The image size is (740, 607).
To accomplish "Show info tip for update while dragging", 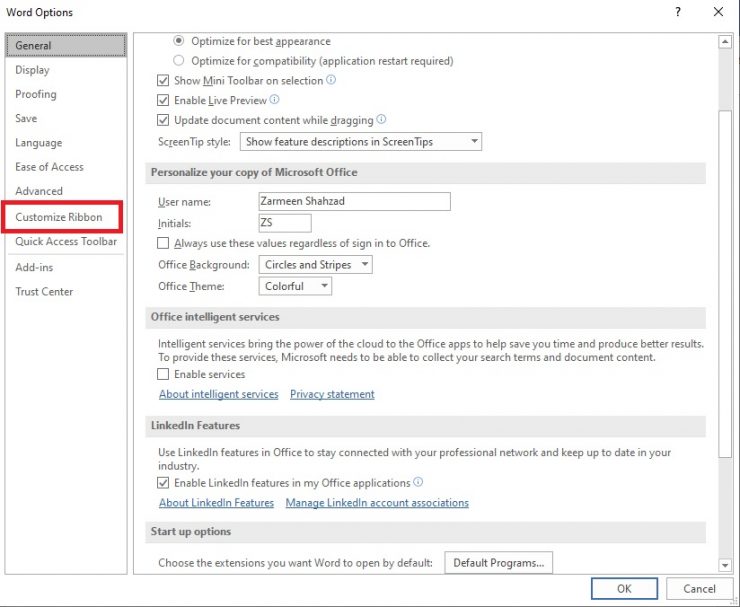I will click(x=381, y=119).
